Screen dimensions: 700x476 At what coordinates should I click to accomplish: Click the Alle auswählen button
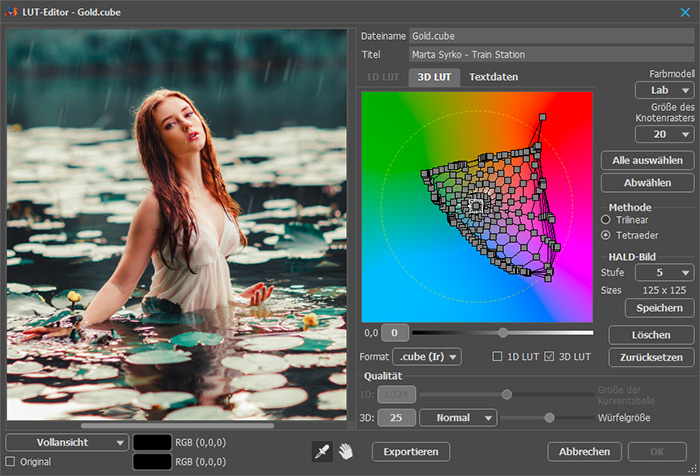tap(647, 160)
